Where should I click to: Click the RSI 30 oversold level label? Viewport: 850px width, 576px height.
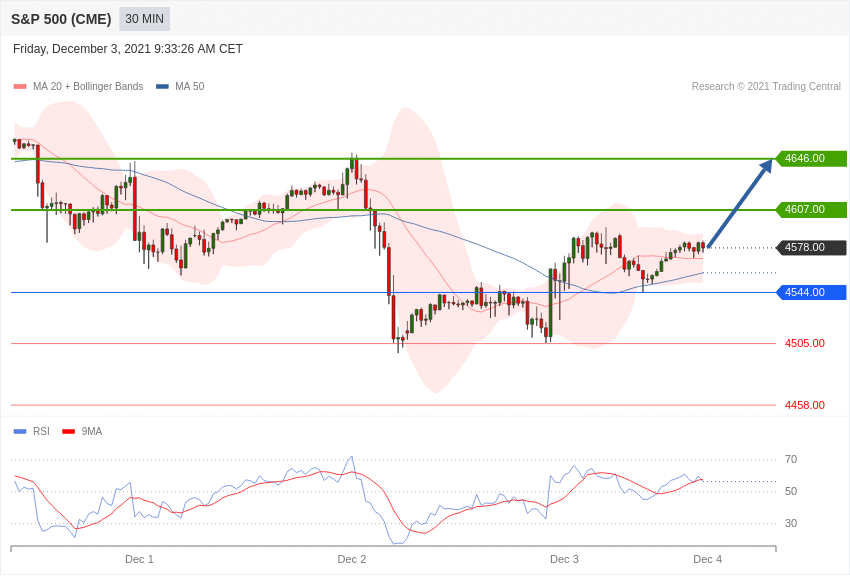point(791,523)
